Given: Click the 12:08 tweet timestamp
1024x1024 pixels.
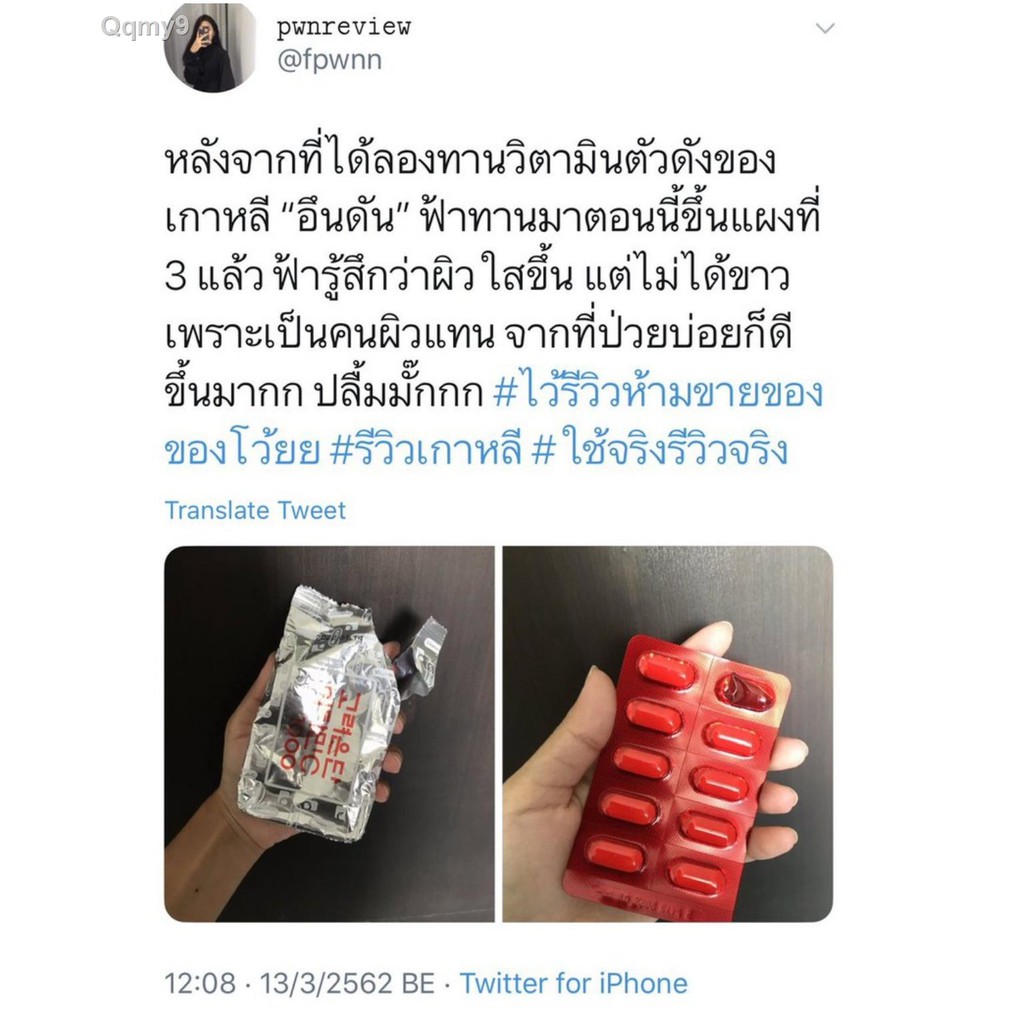Looking at the screenshot, I should tap(200, 983).
